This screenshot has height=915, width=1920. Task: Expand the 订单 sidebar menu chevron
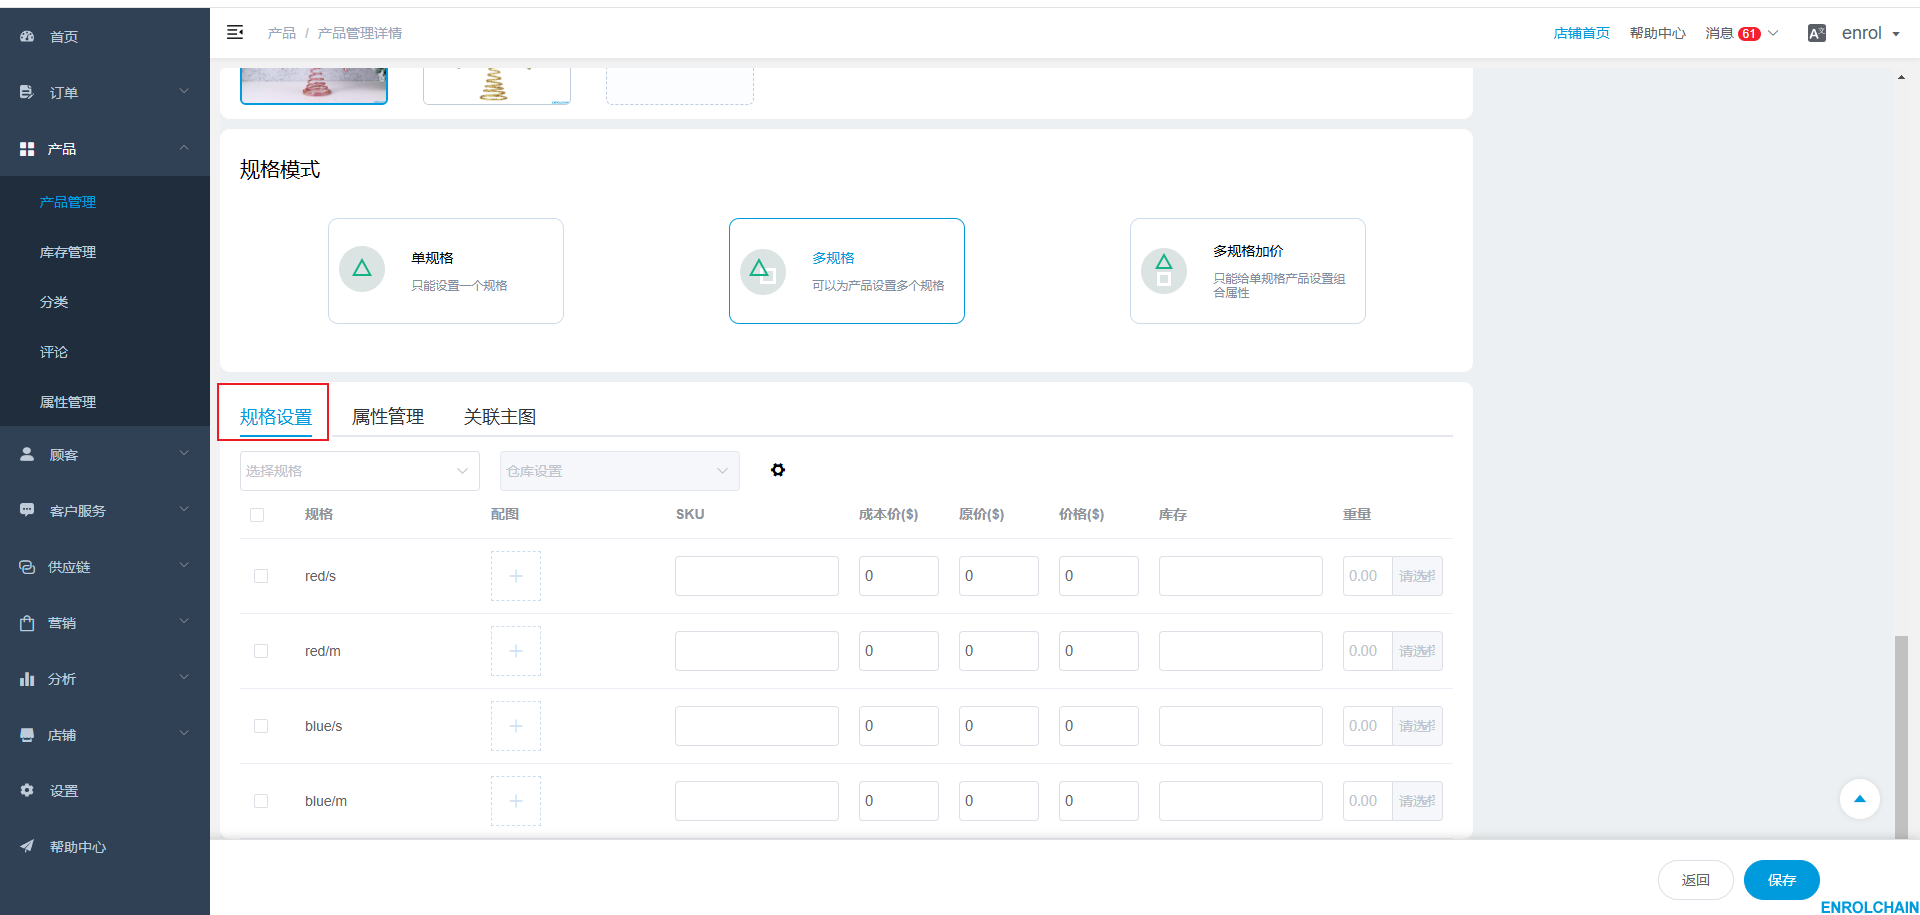[184, 91]
